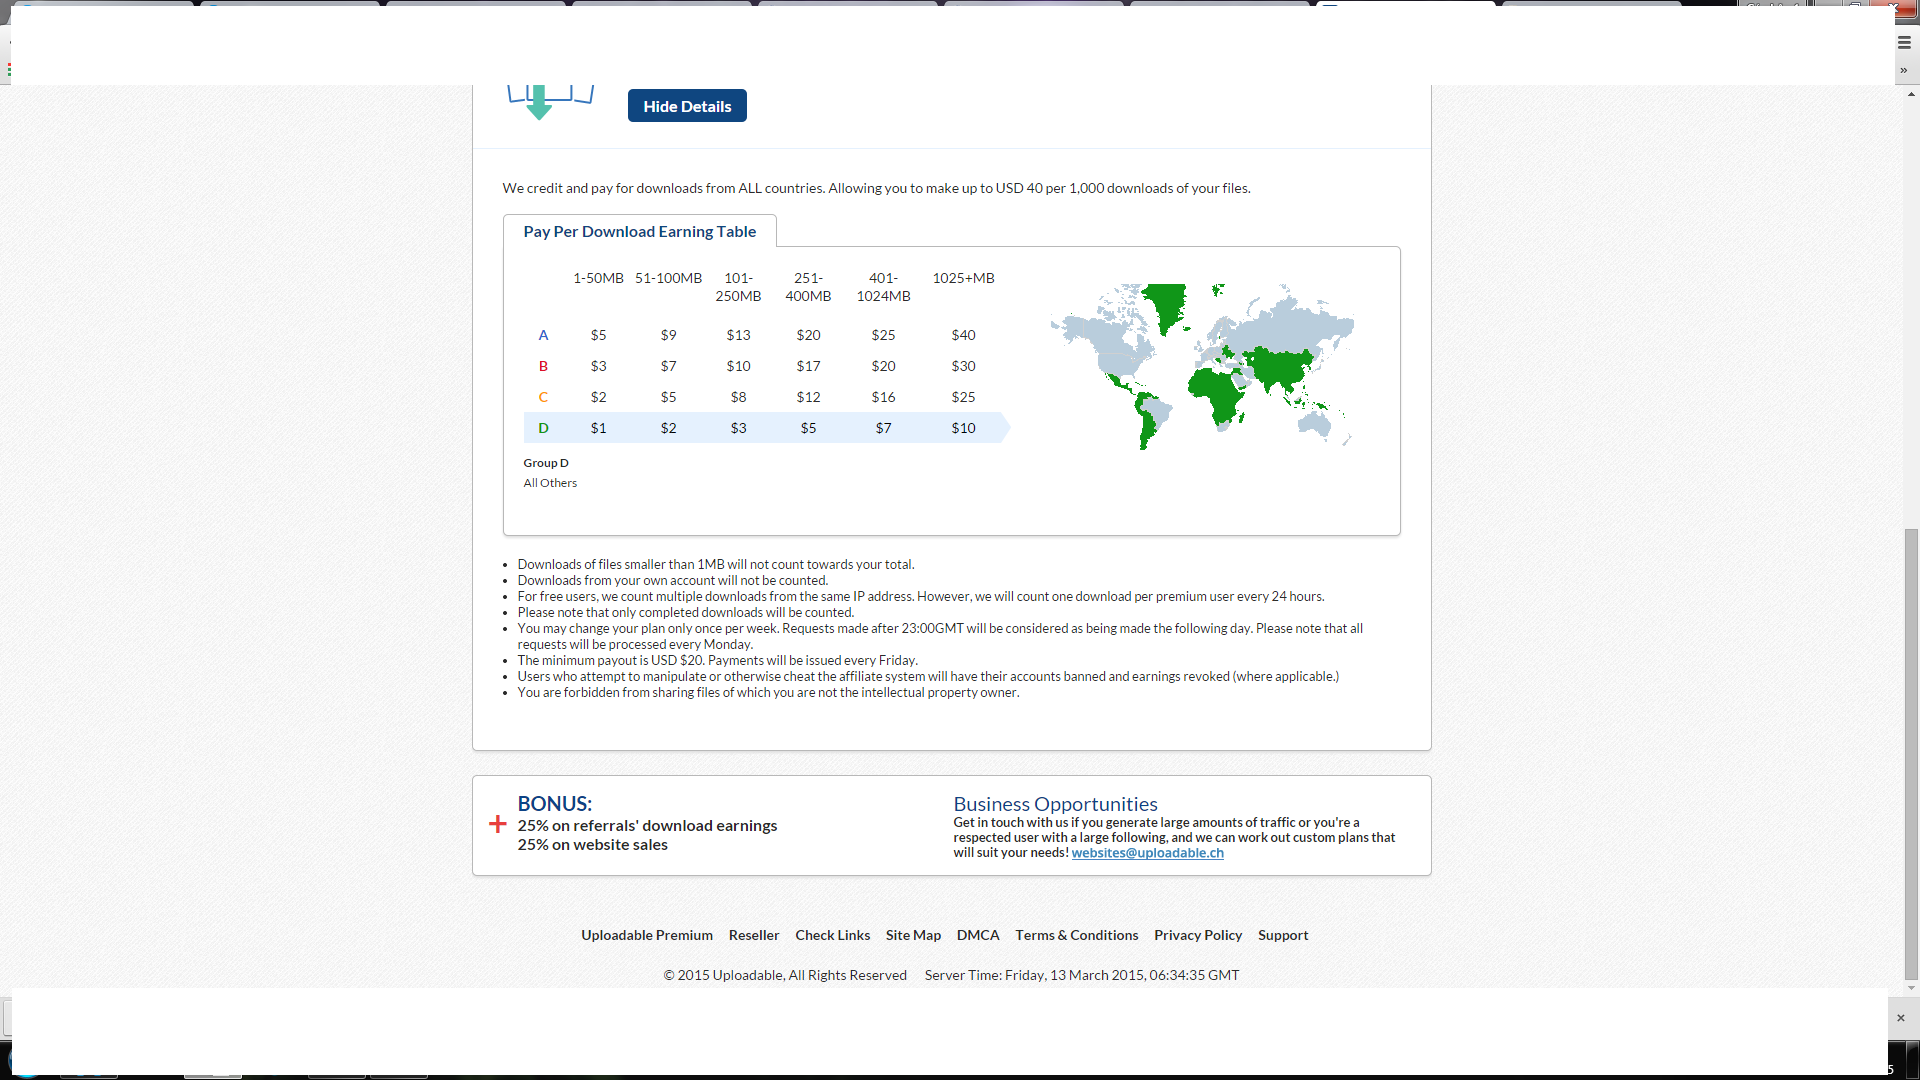Image resolution: width=1920 pixels, height=1080 pixels.
Task: Click the browser toolbar overflow chevron
Action: 1904,70
